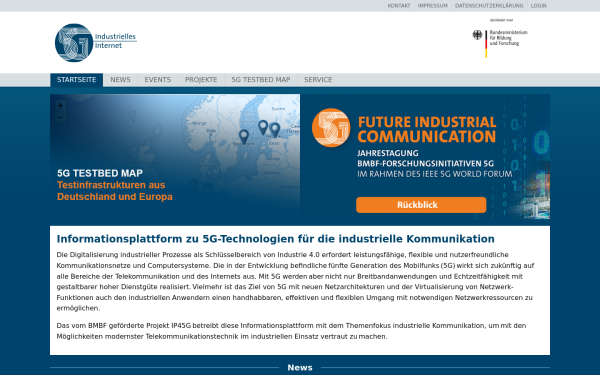Viewport: 600px width, 375px height.
Task: Click the orange 5G logo in the conference banner
Action: 331,127
